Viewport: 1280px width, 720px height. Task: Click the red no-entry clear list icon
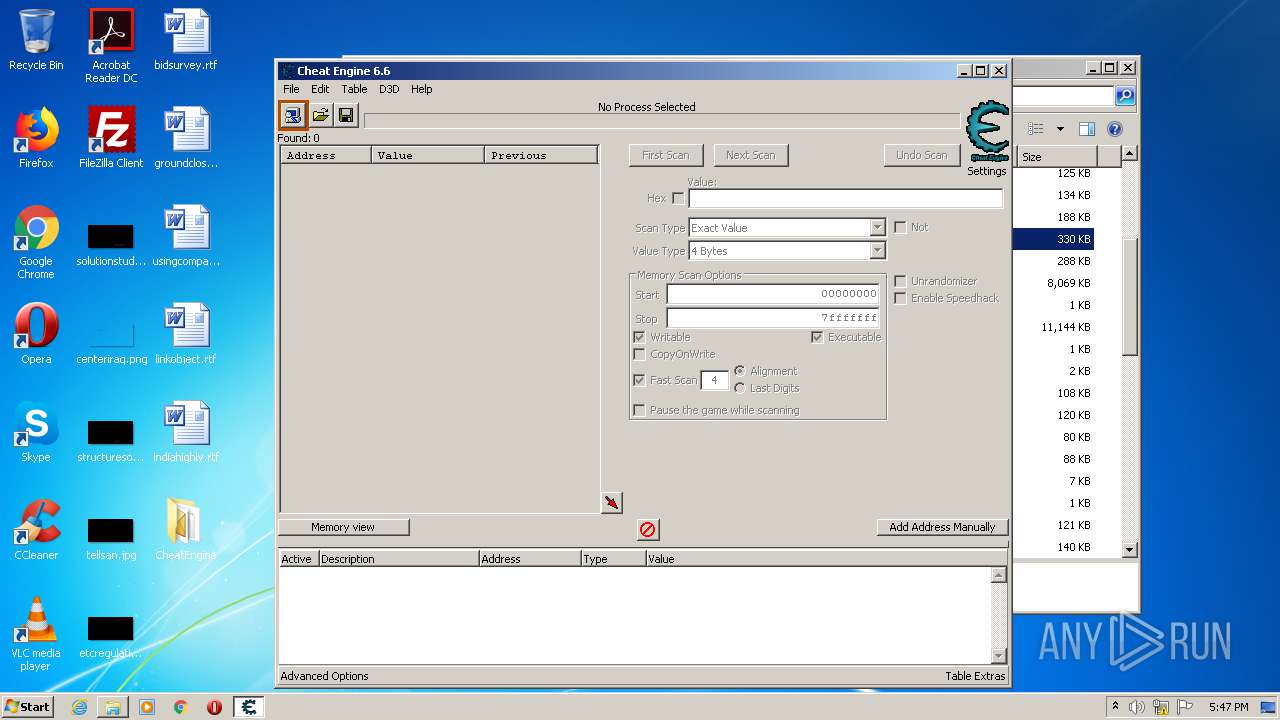point(648,530)
